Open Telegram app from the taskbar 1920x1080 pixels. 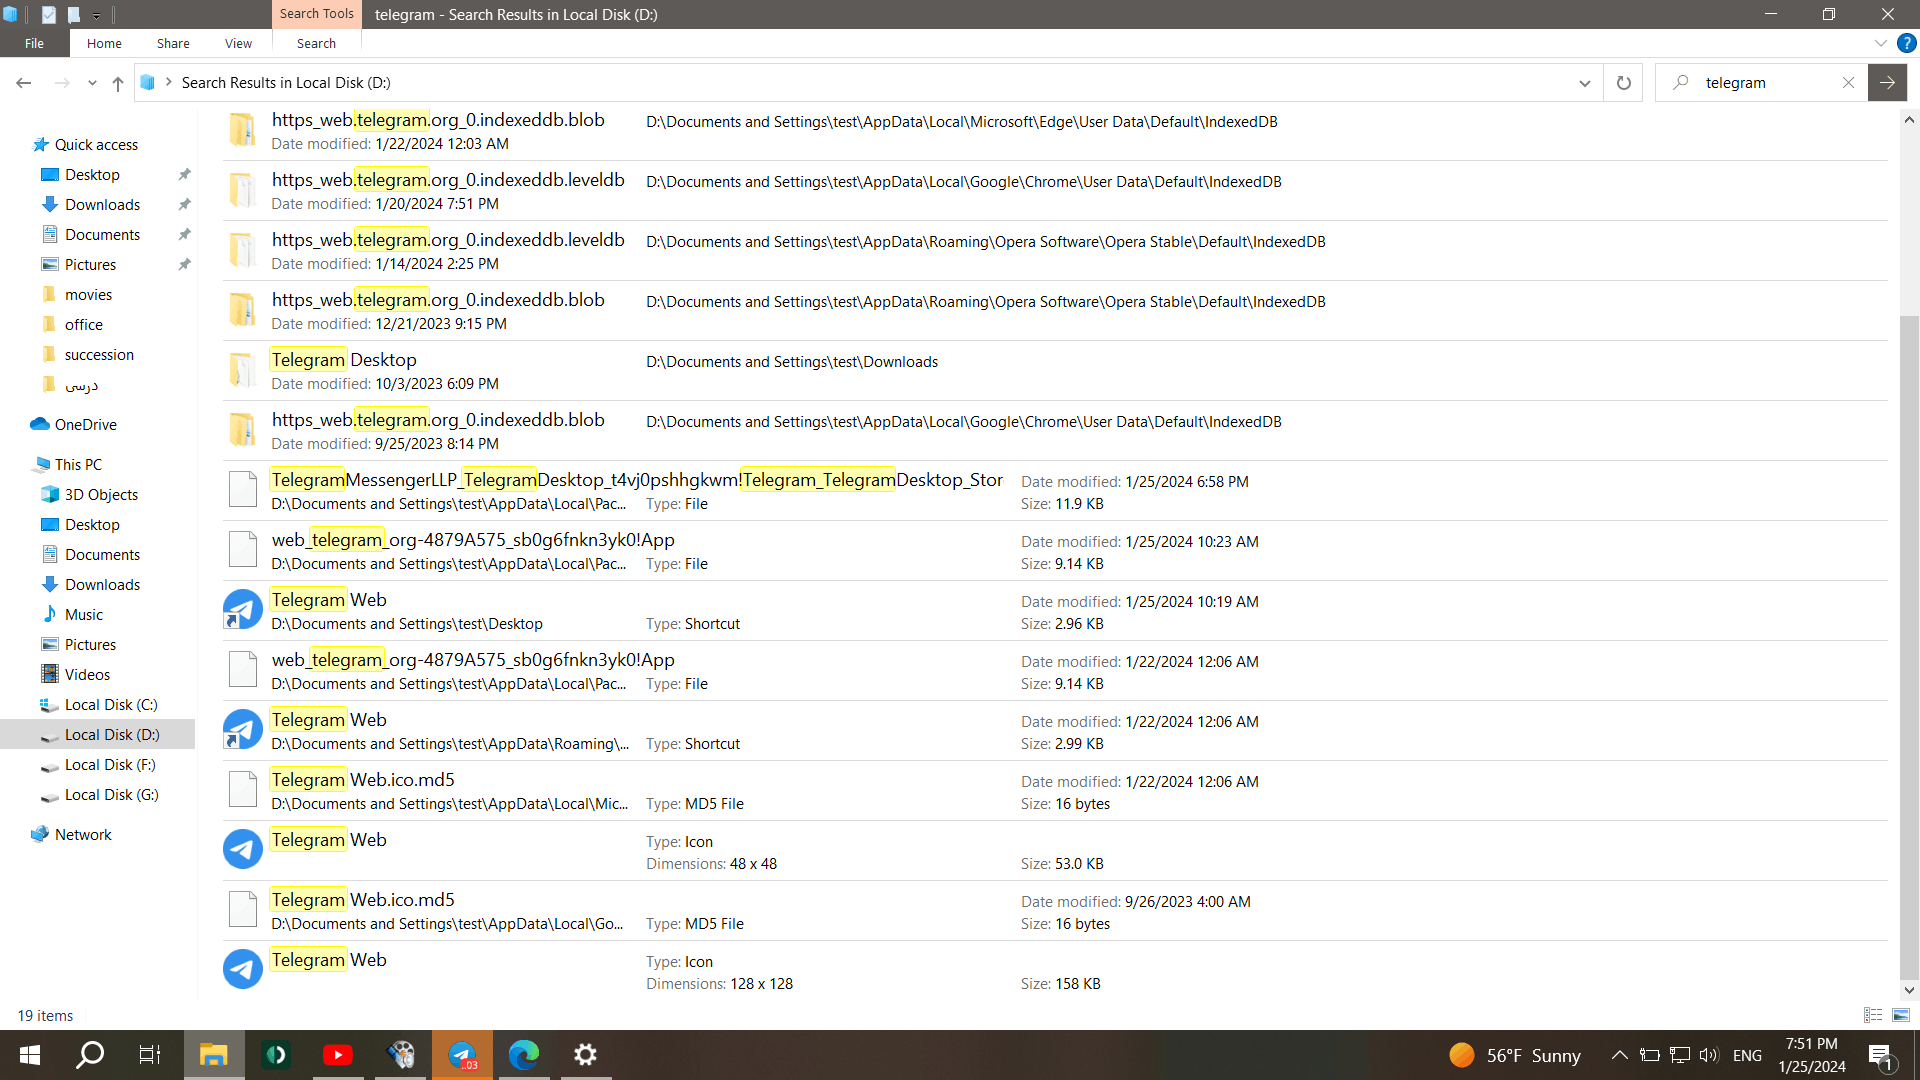click(462, 1055)
